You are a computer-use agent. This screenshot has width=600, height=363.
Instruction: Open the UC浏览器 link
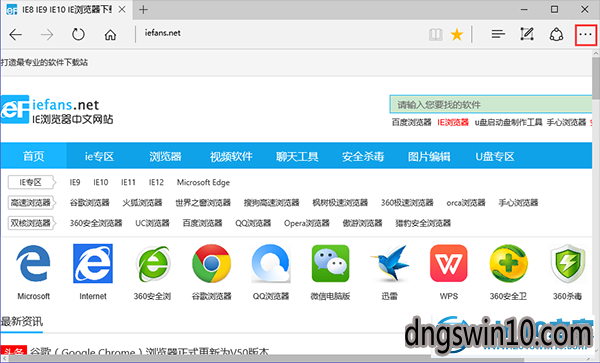coord(152,223)
